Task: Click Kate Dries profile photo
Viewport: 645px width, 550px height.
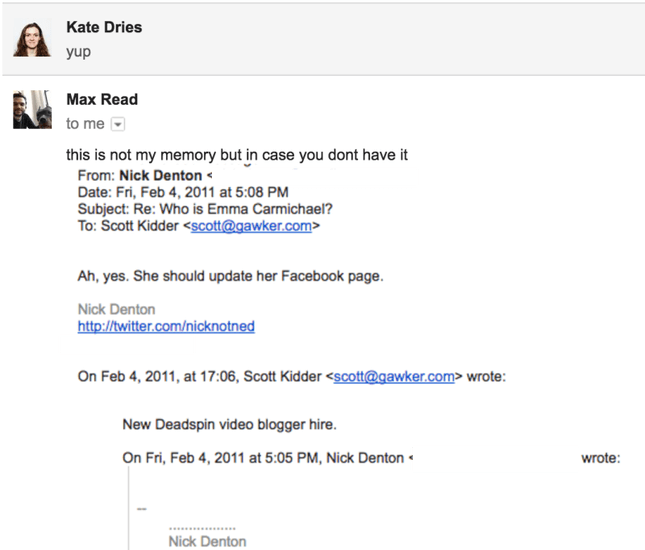Action: pyautogui.click(x=32, y=39)
